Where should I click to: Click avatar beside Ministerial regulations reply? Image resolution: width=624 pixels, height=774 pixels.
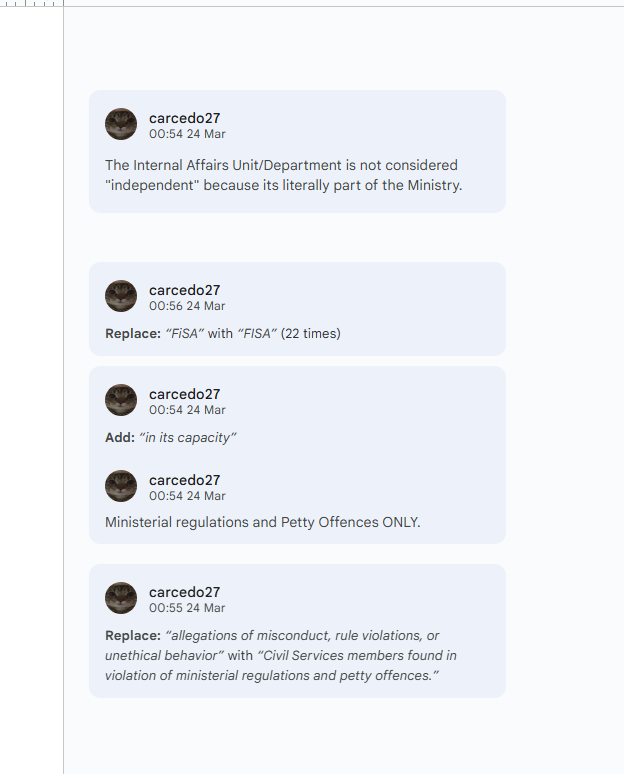click(x=121, y=486)
